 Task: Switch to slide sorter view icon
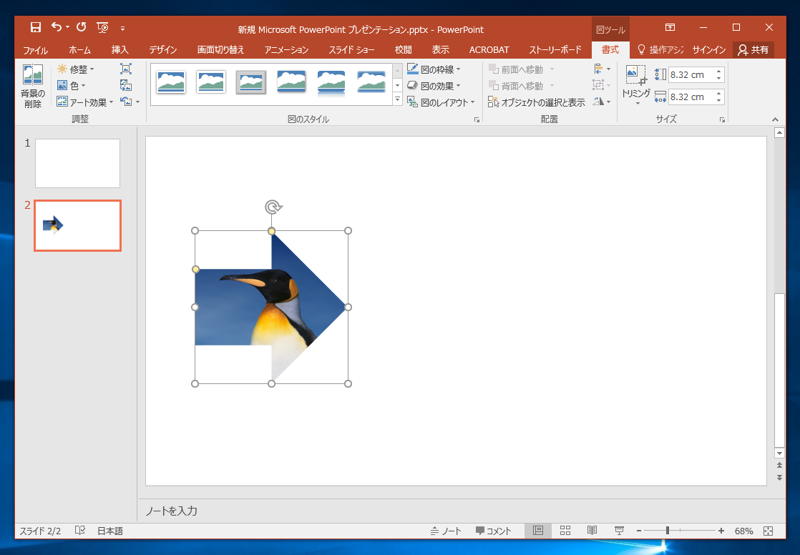tap(565, 531)
